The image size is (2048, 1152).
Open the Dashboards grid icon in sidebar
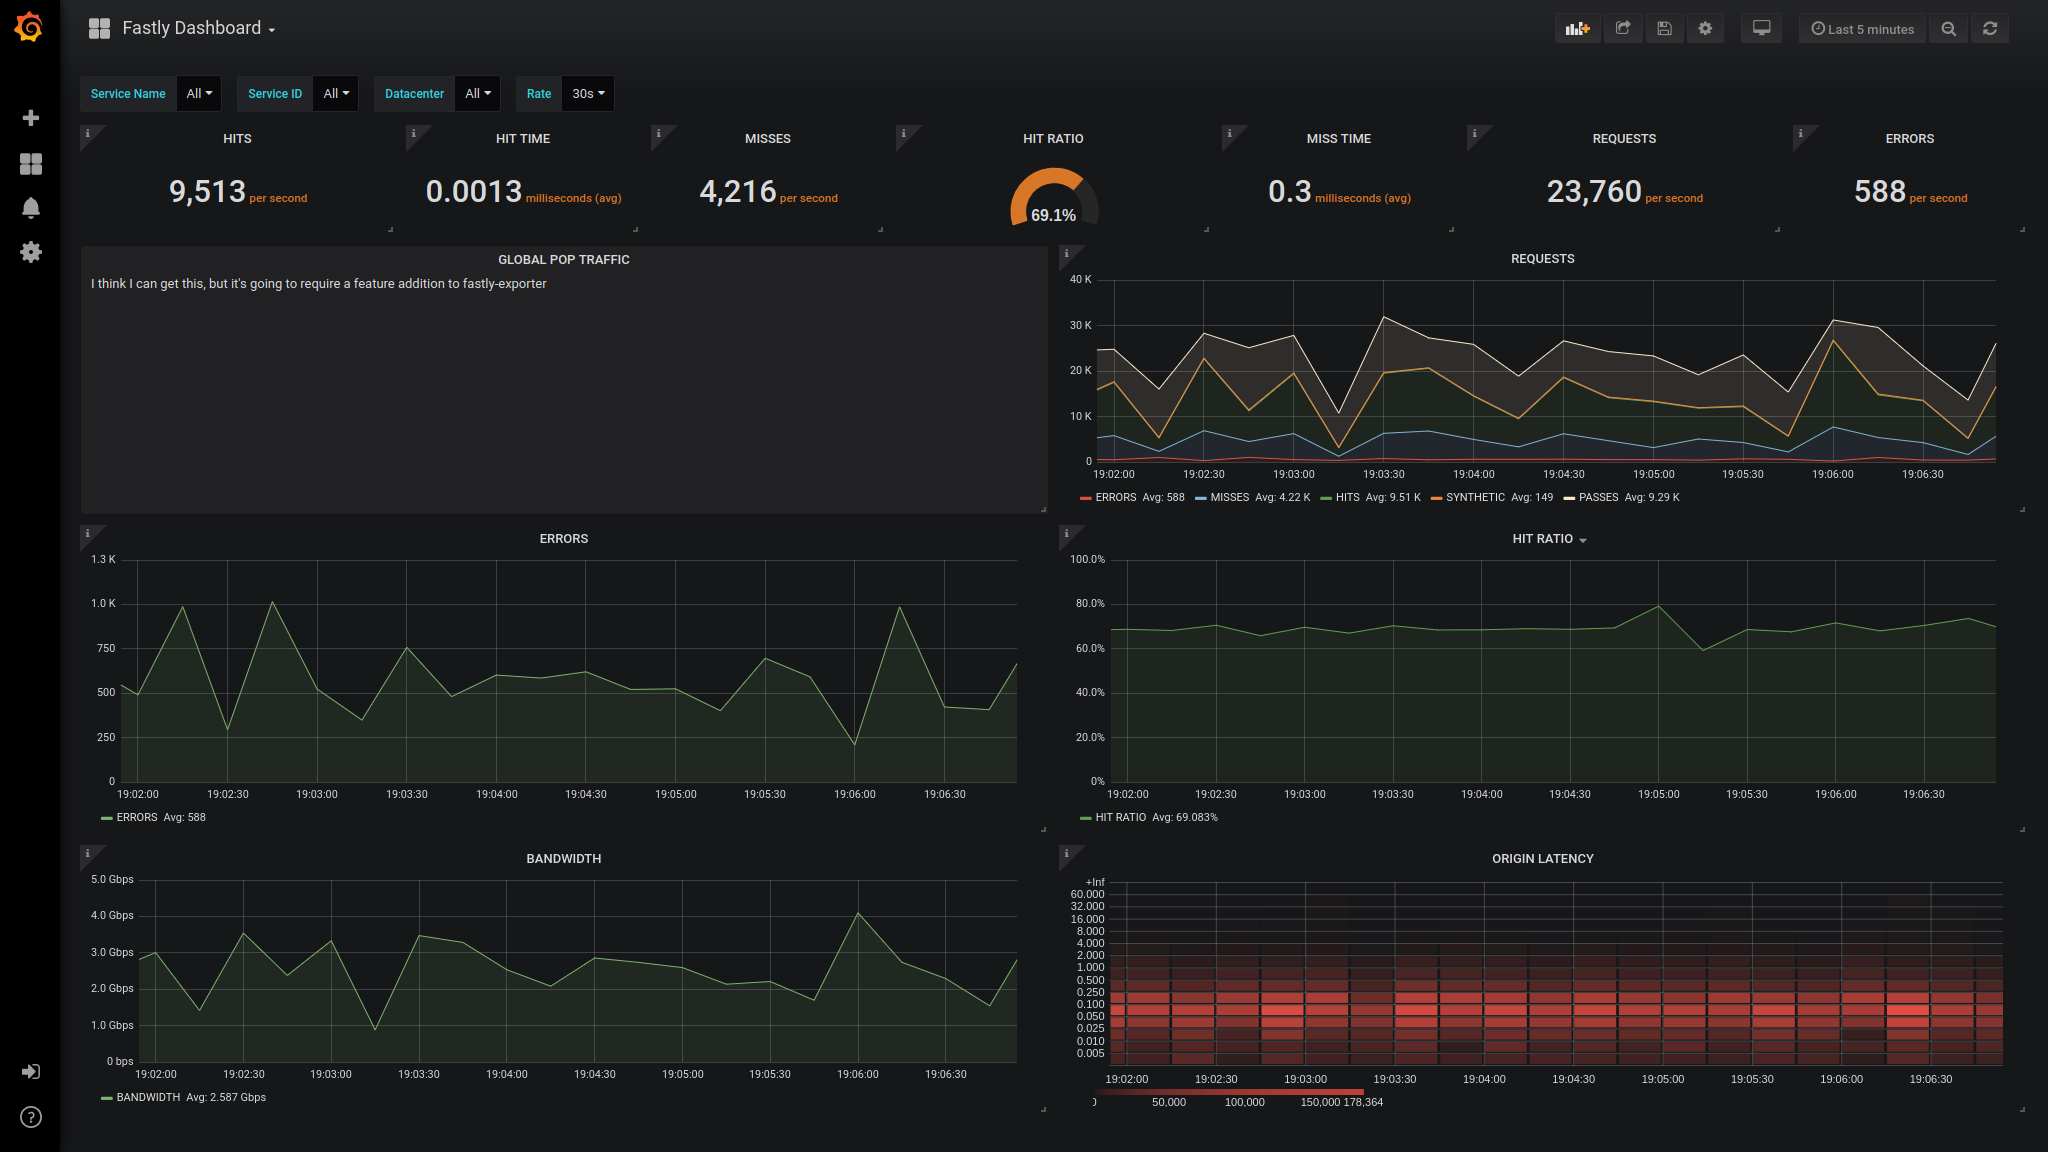(31, 164)
